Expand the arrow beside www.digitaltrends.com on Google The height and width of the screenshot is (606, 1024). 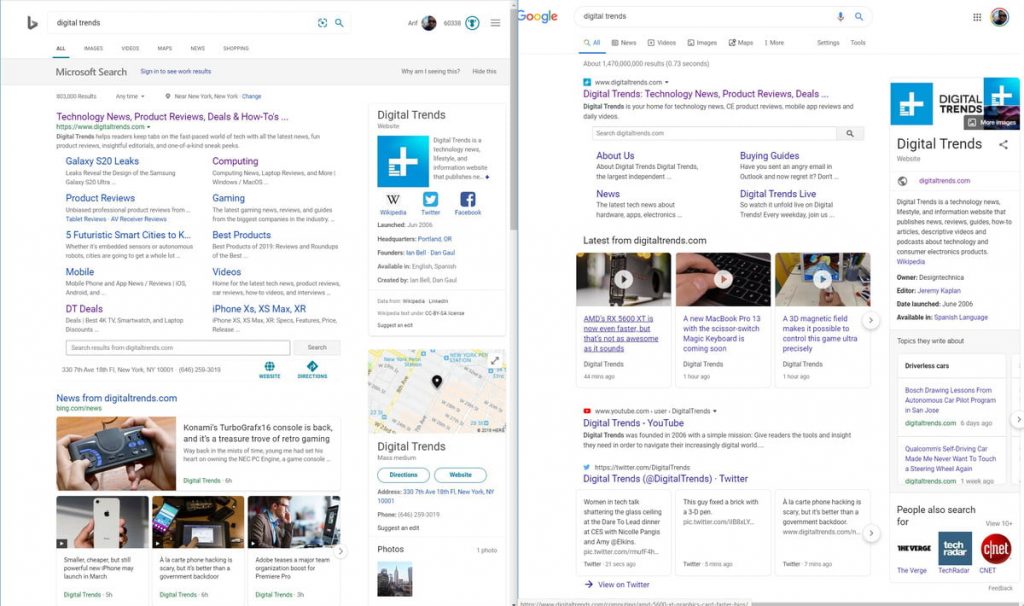(x=667, y=82)
